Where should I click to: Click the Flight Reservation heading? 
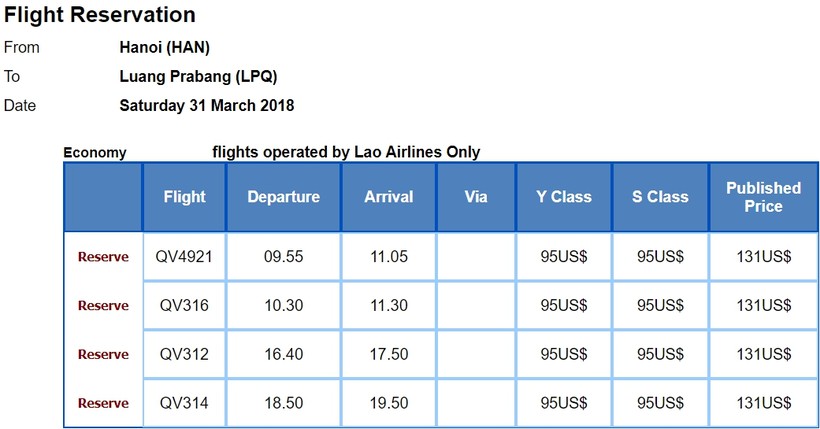tap(100, 15)
